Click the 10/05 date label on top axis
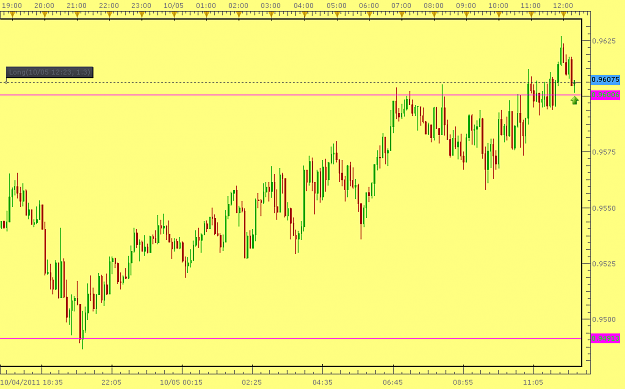The height and width of the screenshot is (389, 625). click(173, 6)
